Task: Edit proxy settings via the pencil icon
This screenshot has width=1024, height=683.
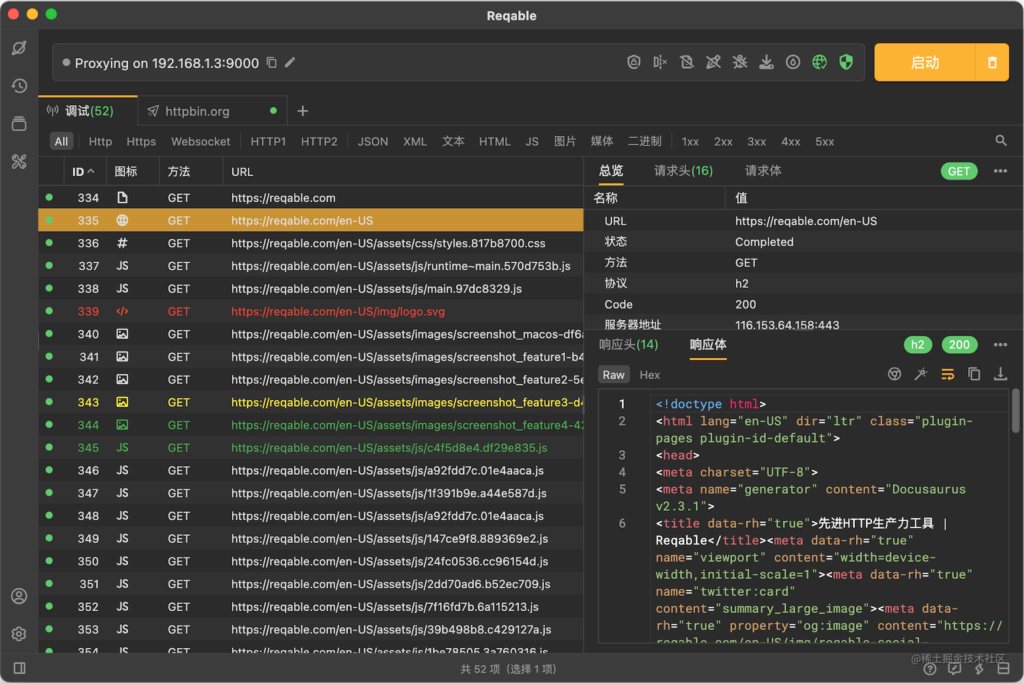Action: point(291,60)
